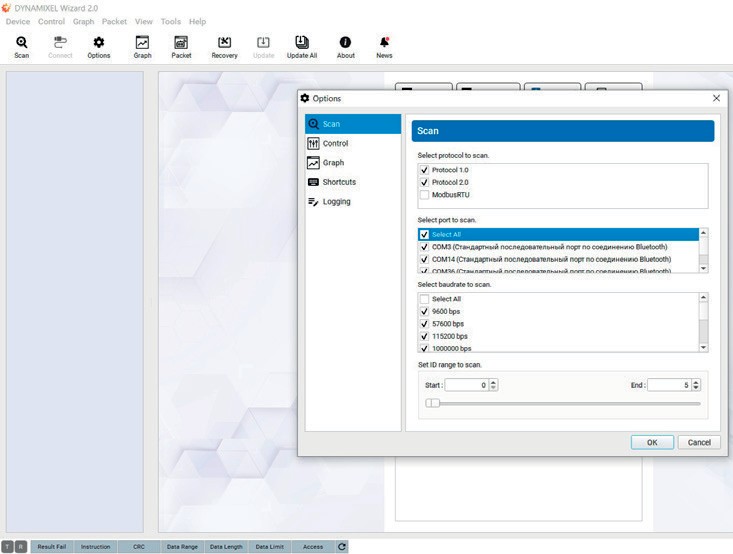Uncheck the Protocol 1.0 checkbox
Image resolution: width=733 pixels, height=554 pixels.
click(x=425, y=171)
